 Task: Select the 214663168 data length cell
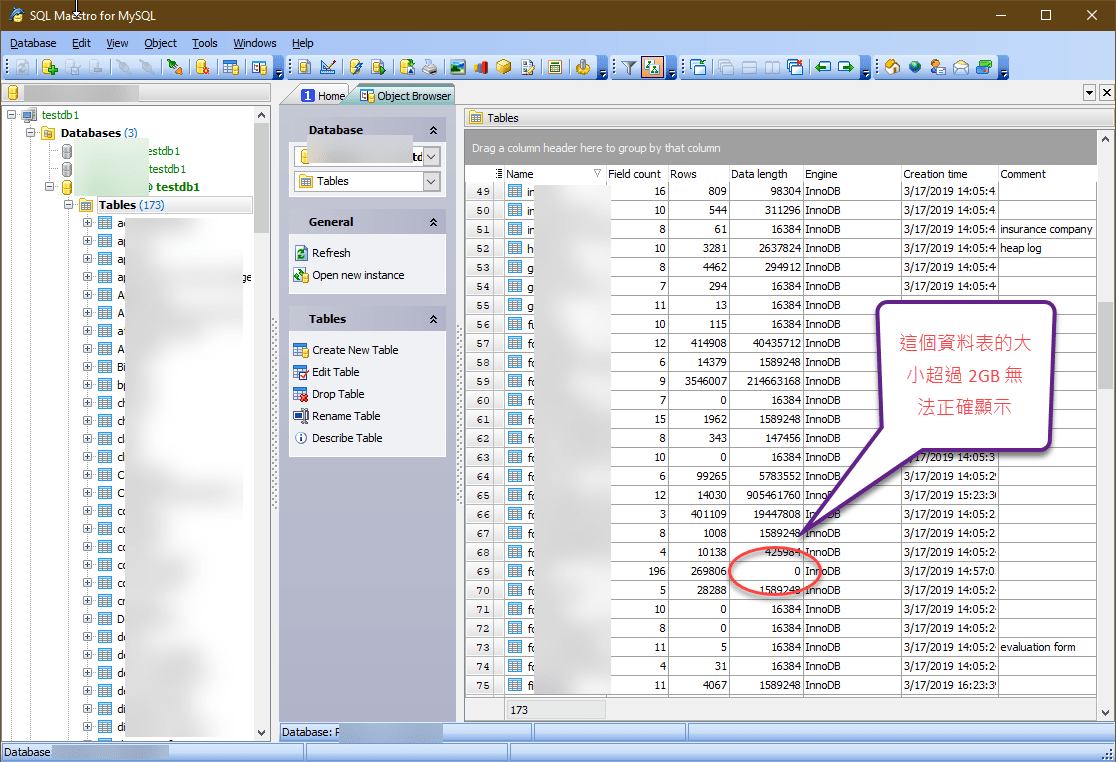[766, 381]
